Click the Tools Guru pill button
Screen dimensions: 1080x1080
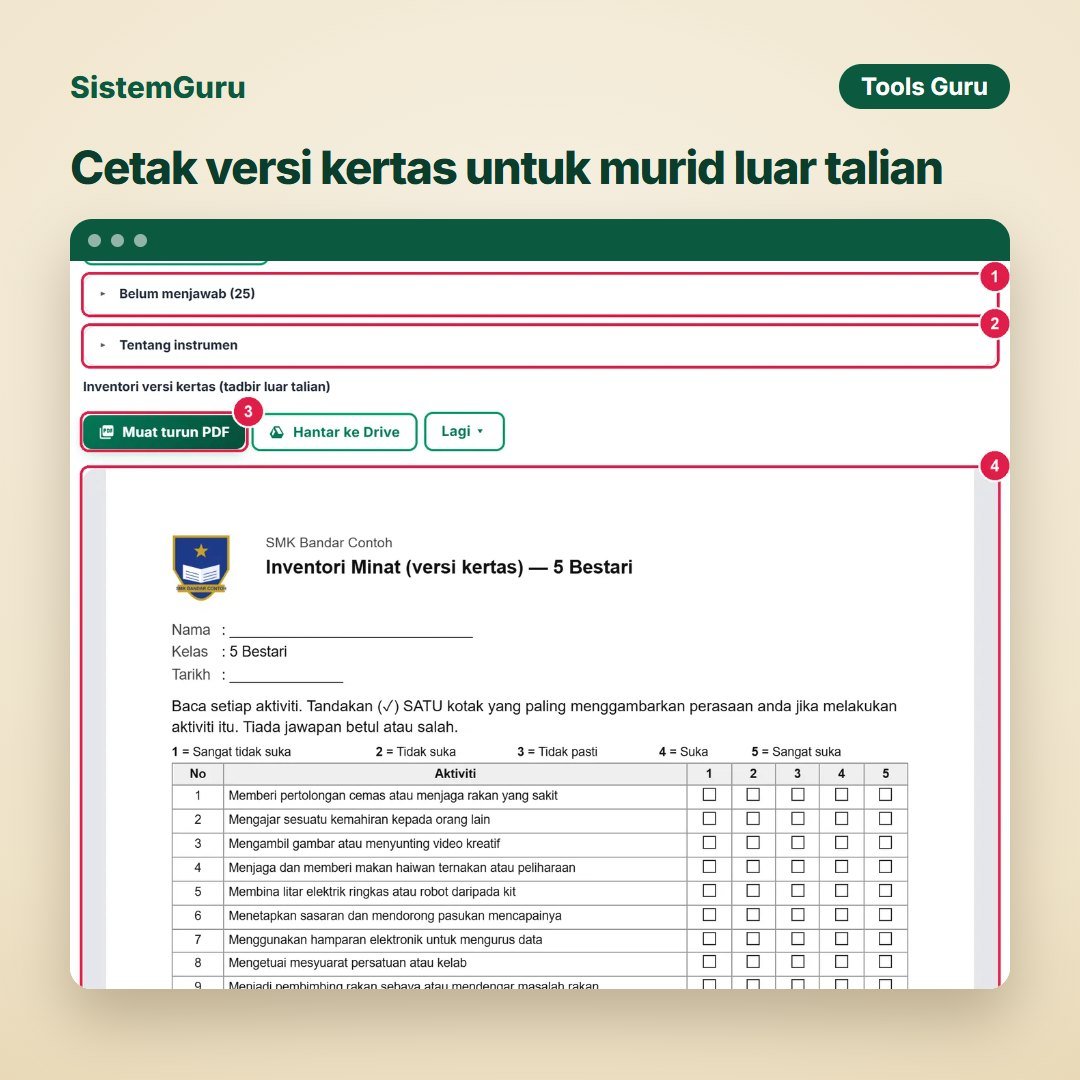coord(924,87)
